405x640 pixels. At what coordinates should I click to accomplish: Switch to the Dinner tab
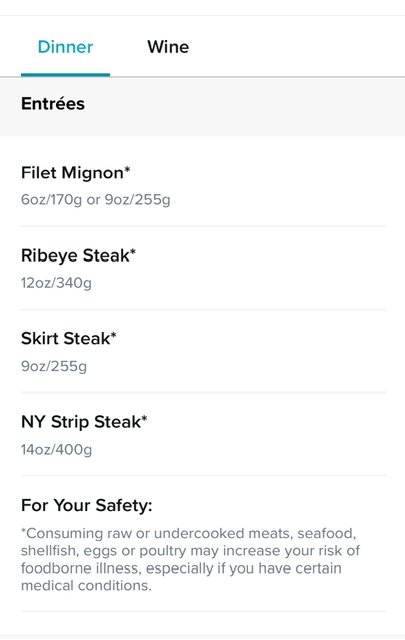pos(65,47)
